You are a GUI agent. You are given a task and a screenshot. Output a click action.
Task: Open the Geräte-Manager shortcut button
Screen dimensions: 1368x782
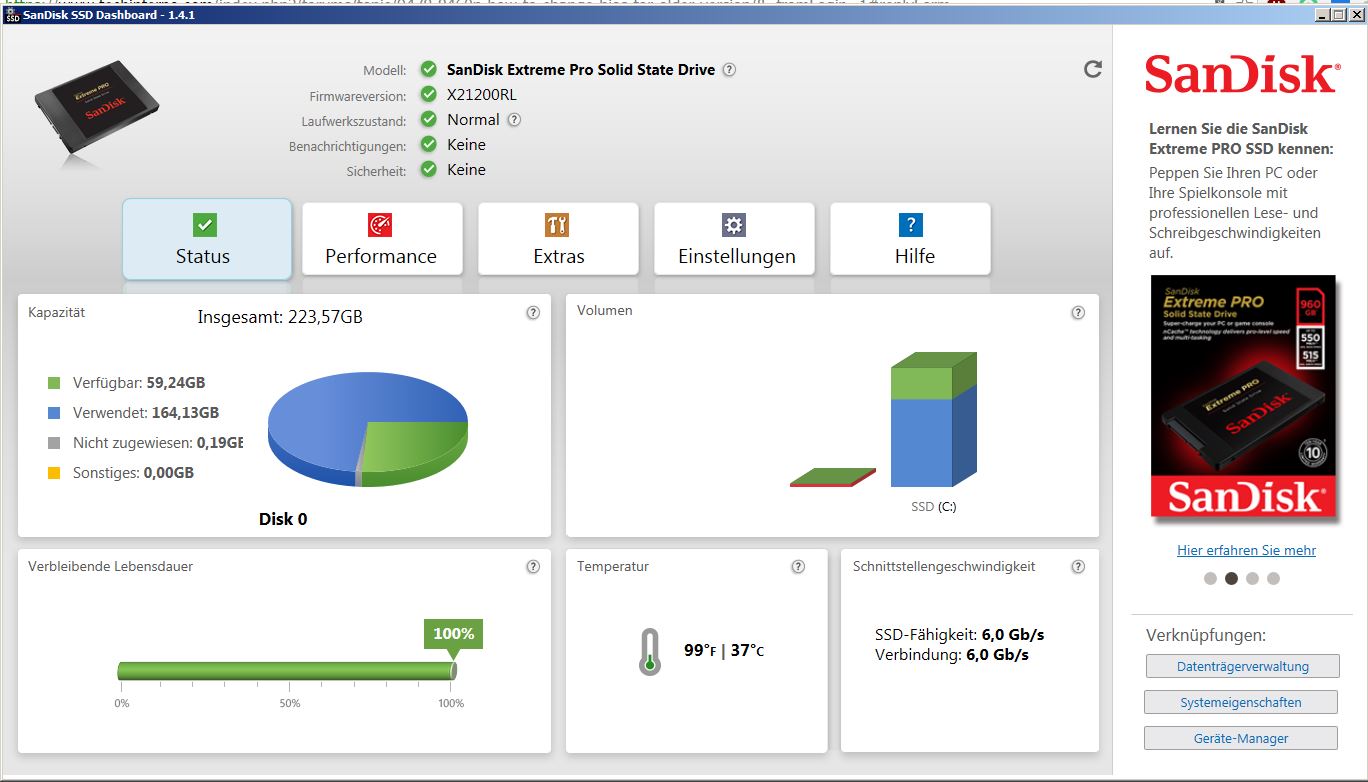pyautogui.click(x=1241, y=738)
